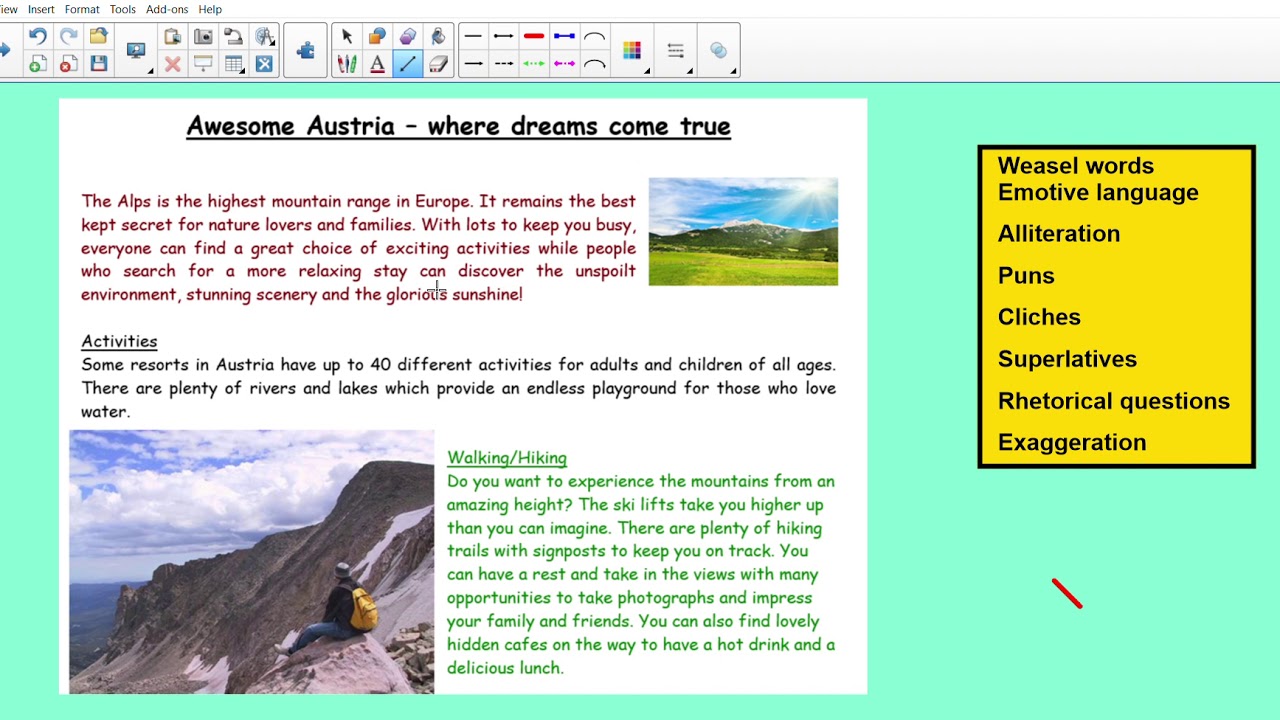The width and height of the screenshot is (1280, 720).
Task: Open the Add-ons menu
Action: pos(167,9)
